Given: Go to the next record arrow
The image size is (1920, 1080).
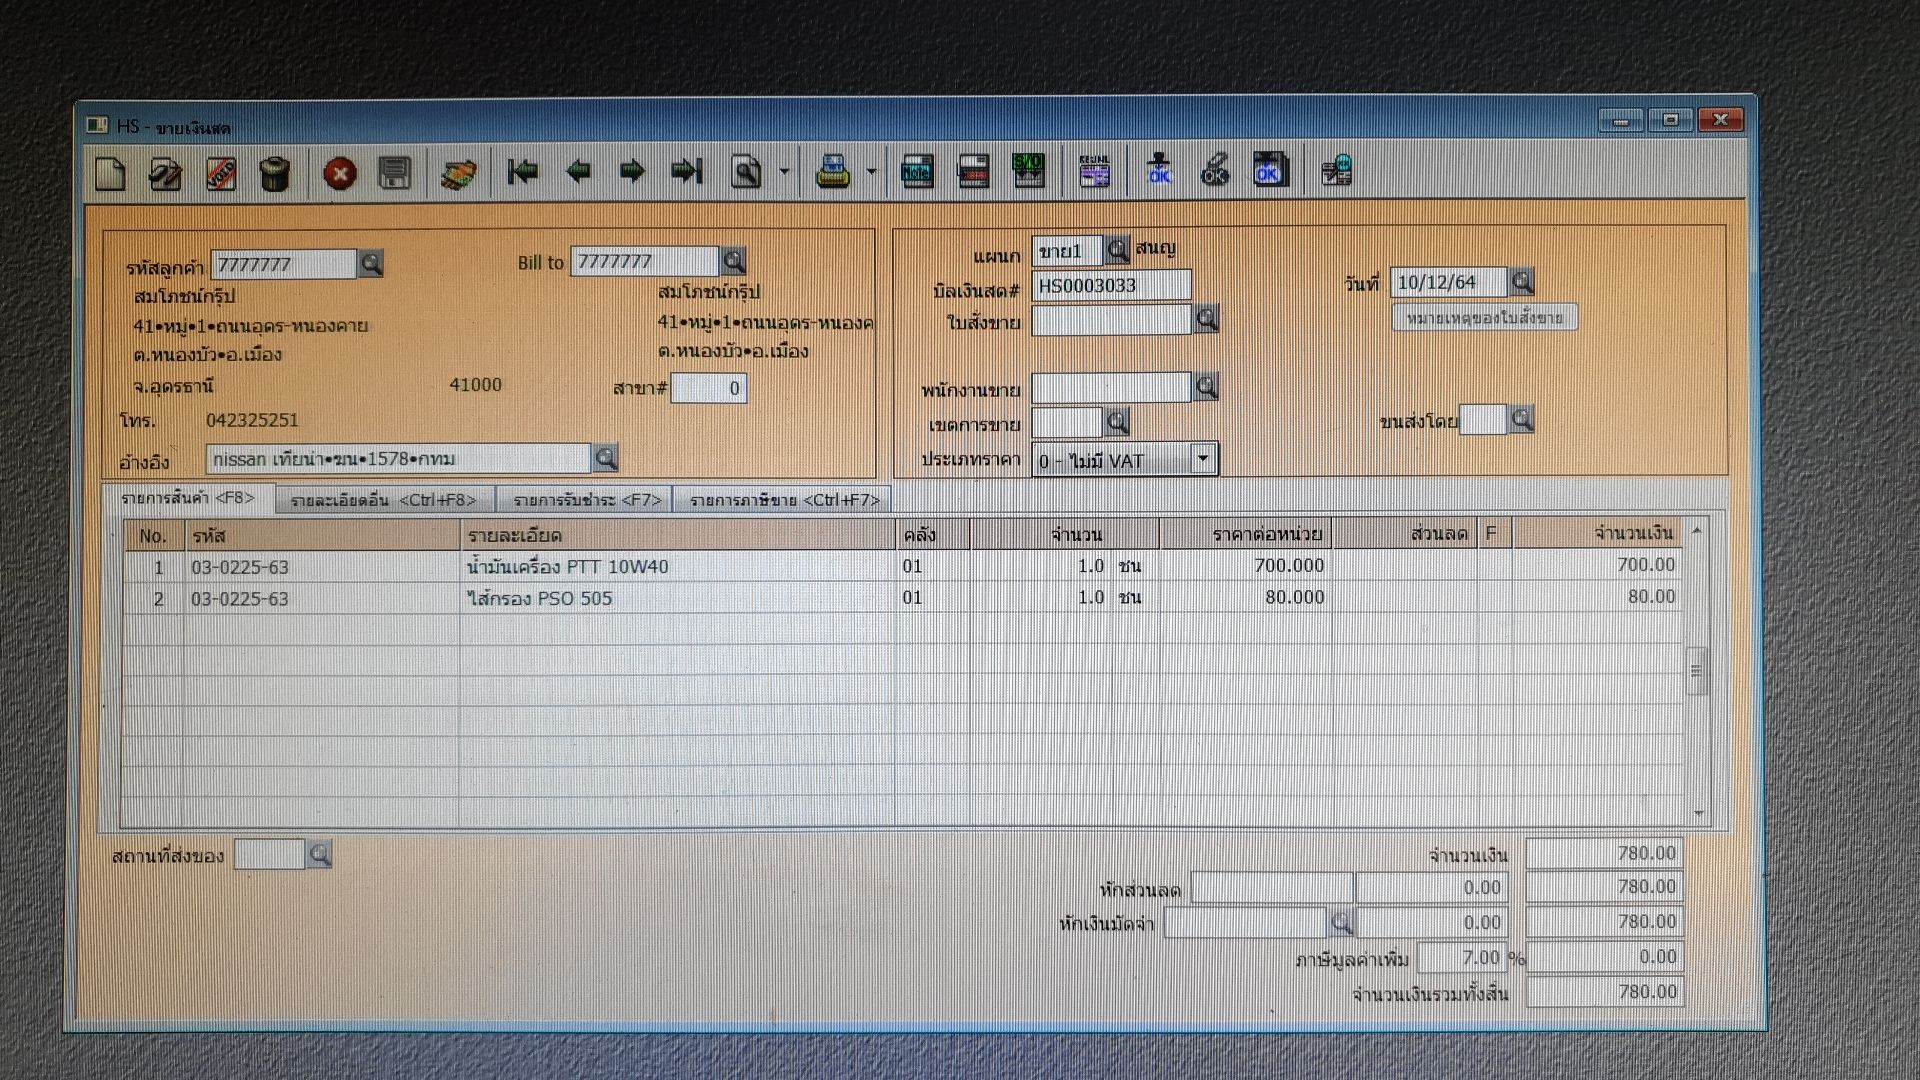Looking at the screenshot, I should (632, 172).
